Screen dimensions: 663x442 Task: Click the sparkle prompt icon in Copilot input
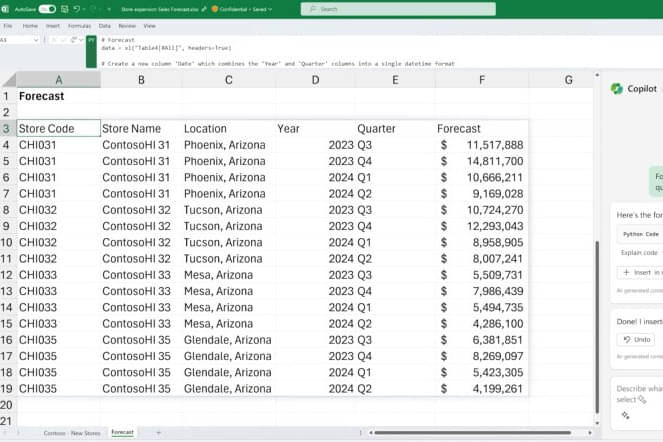click(625, 415)
